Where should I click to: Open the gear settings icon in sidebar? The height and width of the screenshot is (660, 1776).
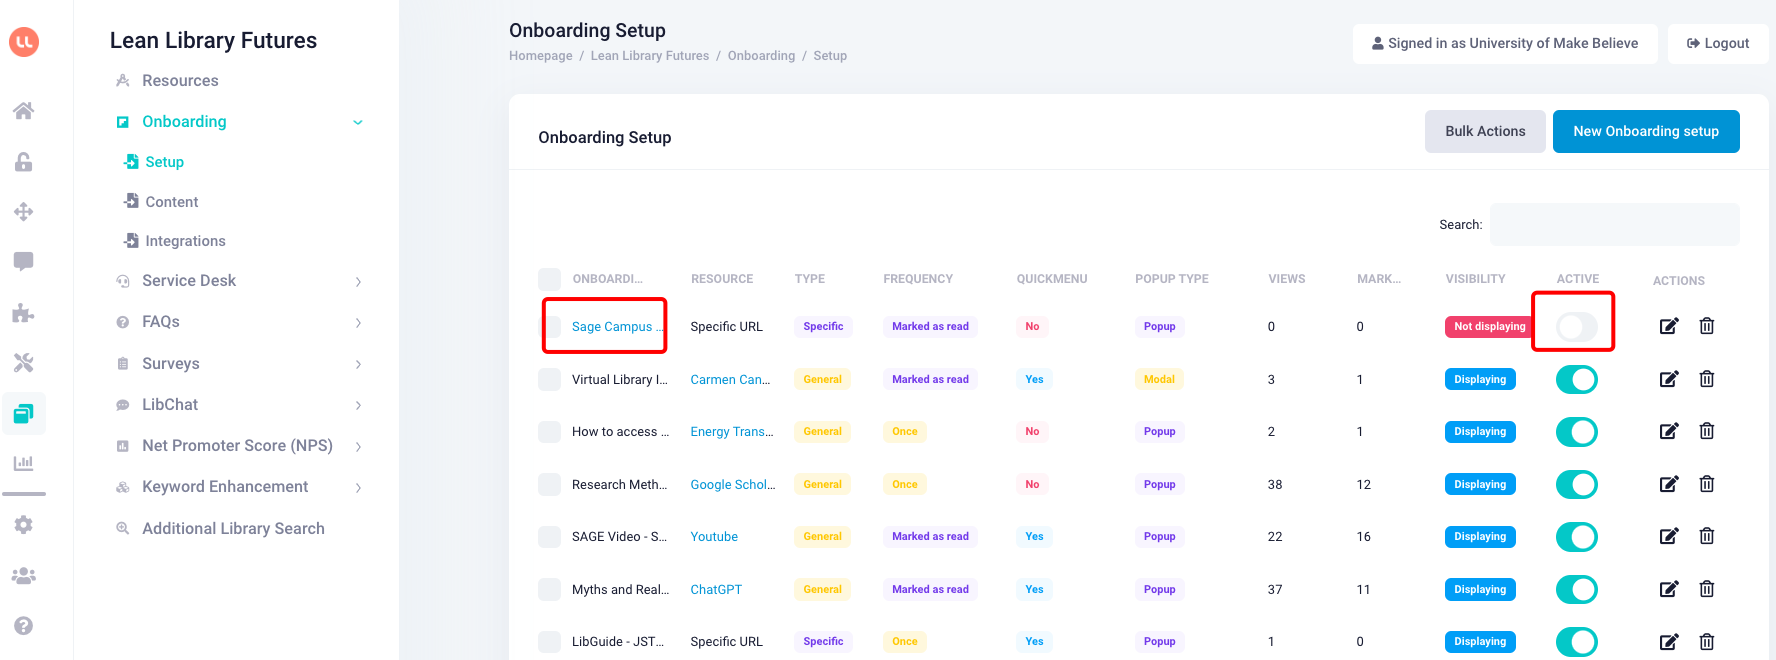coord(24,525)
